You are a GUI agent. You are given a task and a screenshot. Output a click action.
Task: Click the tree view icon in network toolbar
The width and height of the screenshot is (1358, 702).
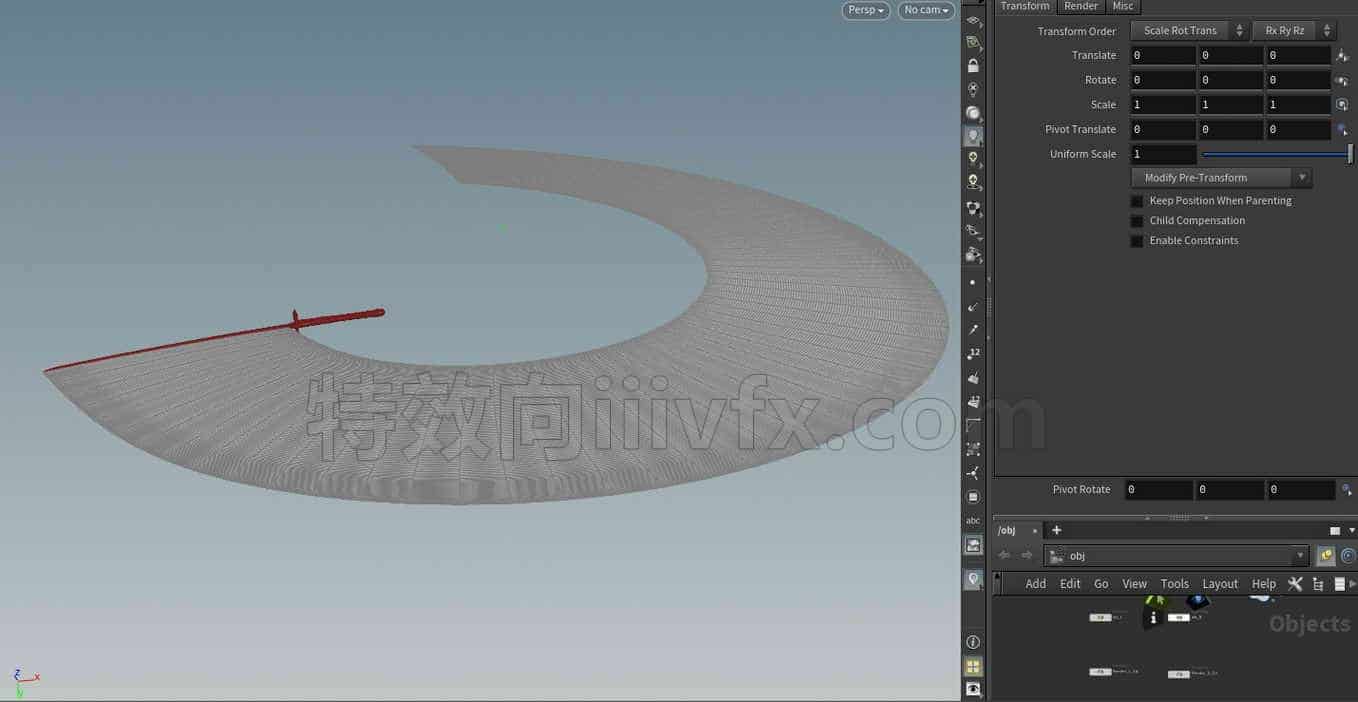[1318, 584]
